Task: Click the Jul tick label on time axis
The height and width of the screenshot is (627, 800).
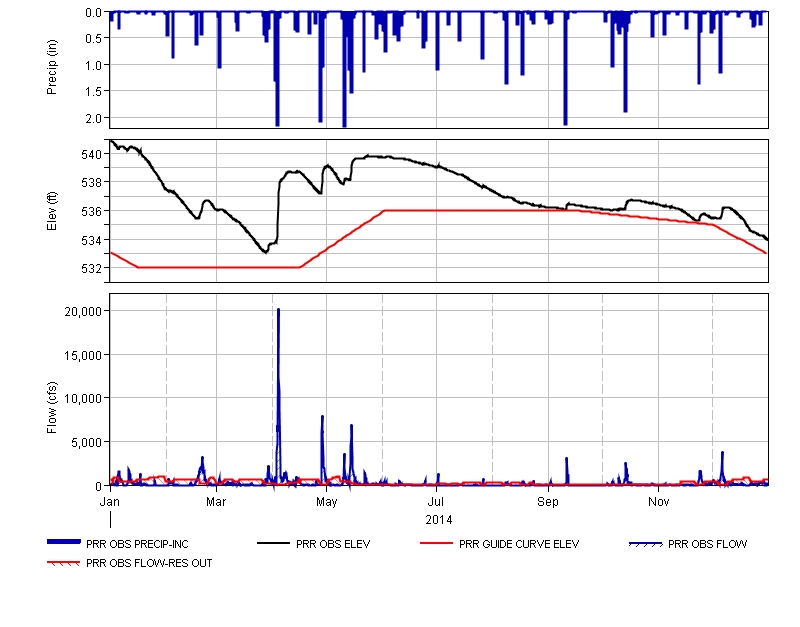Action: coord(436,502)
